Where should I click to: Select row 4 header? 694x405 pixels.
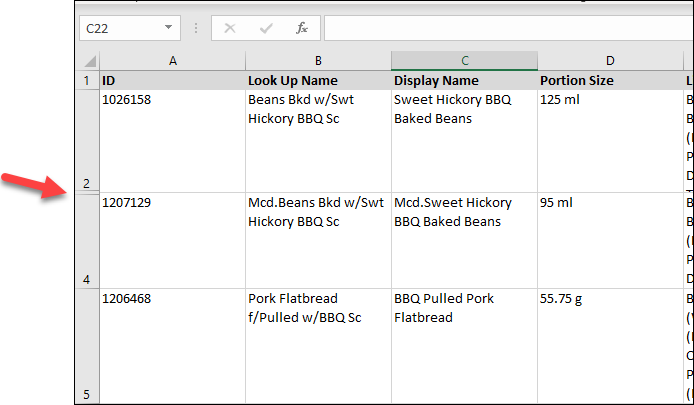[87, 241]
